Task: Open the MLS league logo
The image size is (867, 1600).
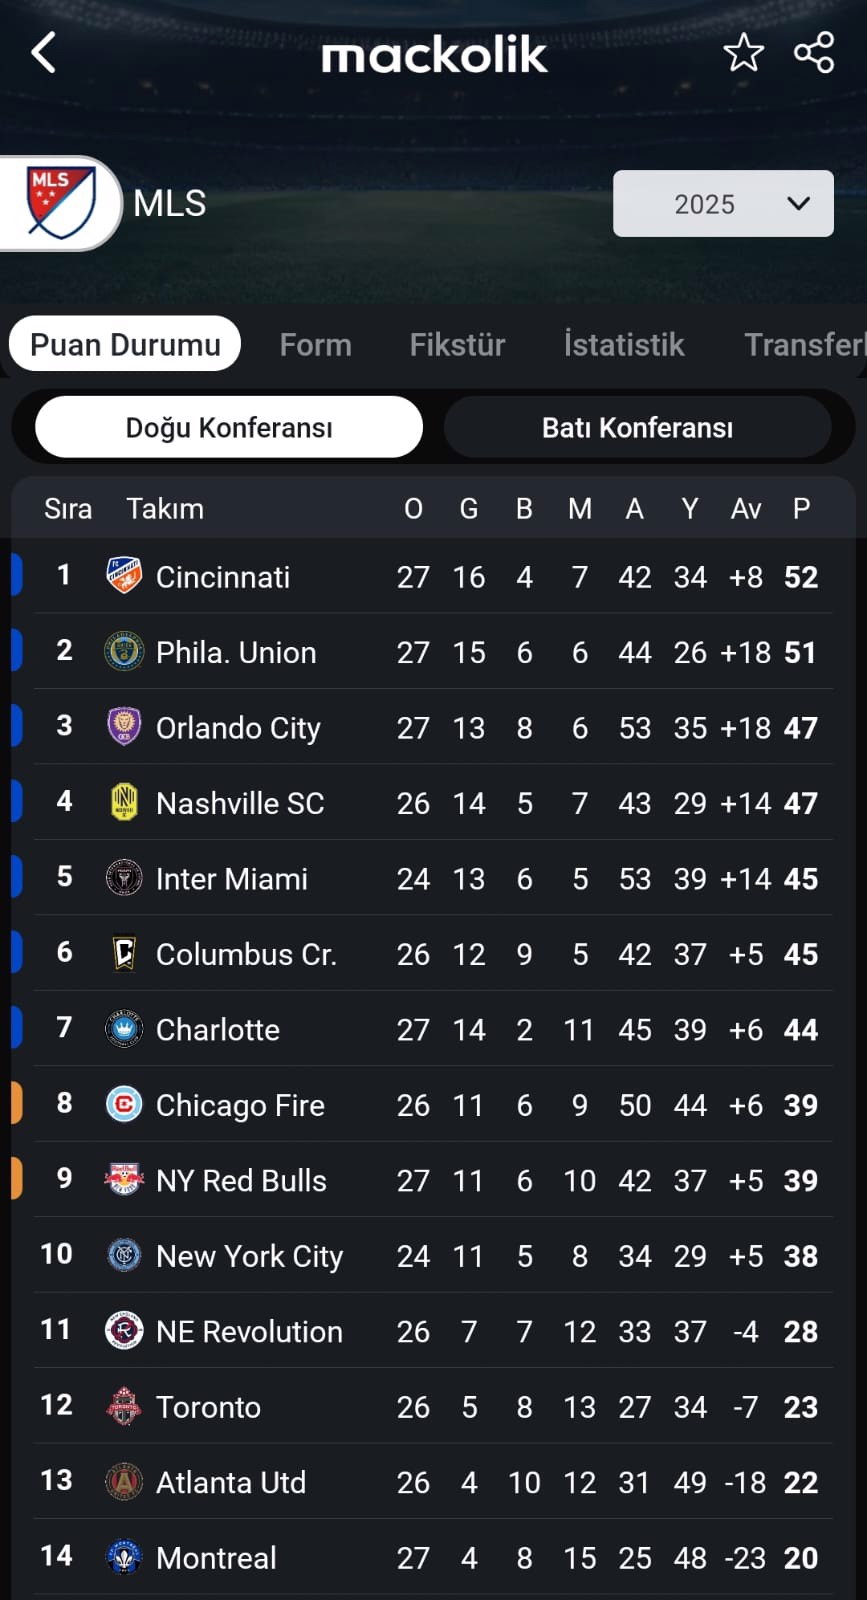Action: (x=62, y=203)
